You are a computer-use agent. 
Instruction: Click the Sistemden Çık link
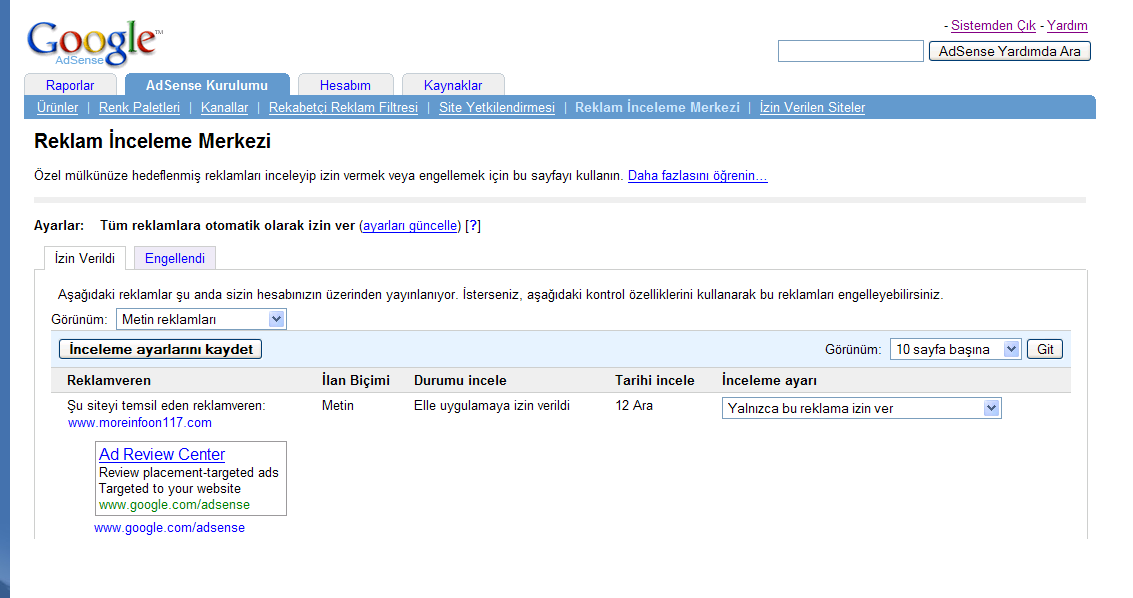click(x=993, y=25)
